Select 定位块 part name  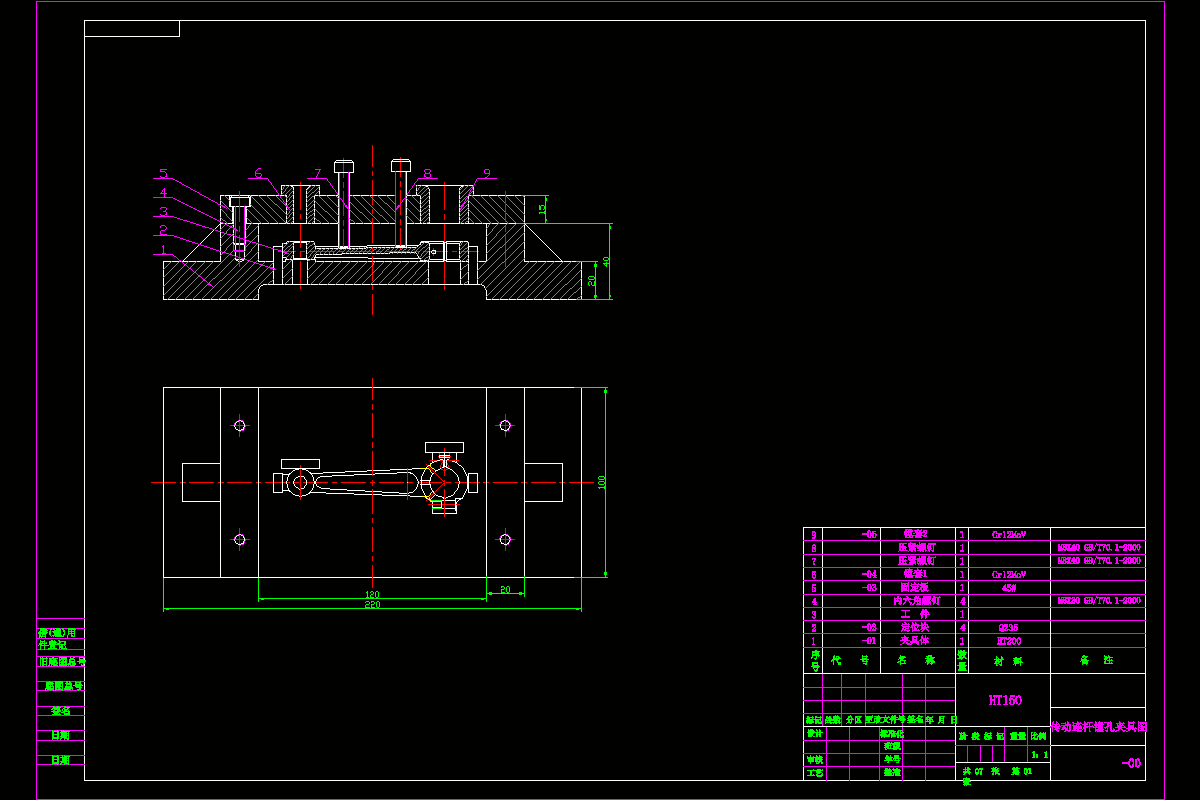coord(916,627)
